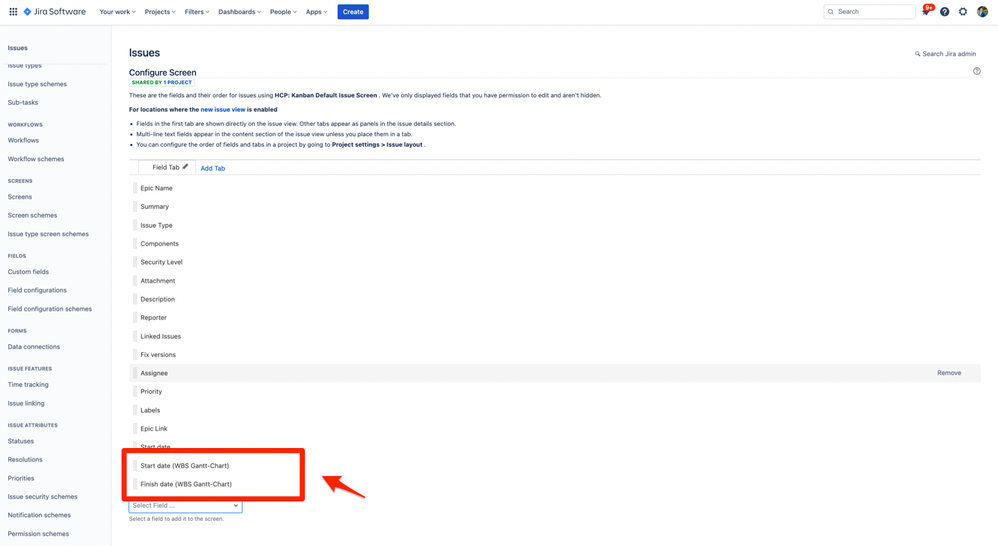Select Finish date (WBS Gantt-Chart) row
998x546 pixels.
click(555, 484)
